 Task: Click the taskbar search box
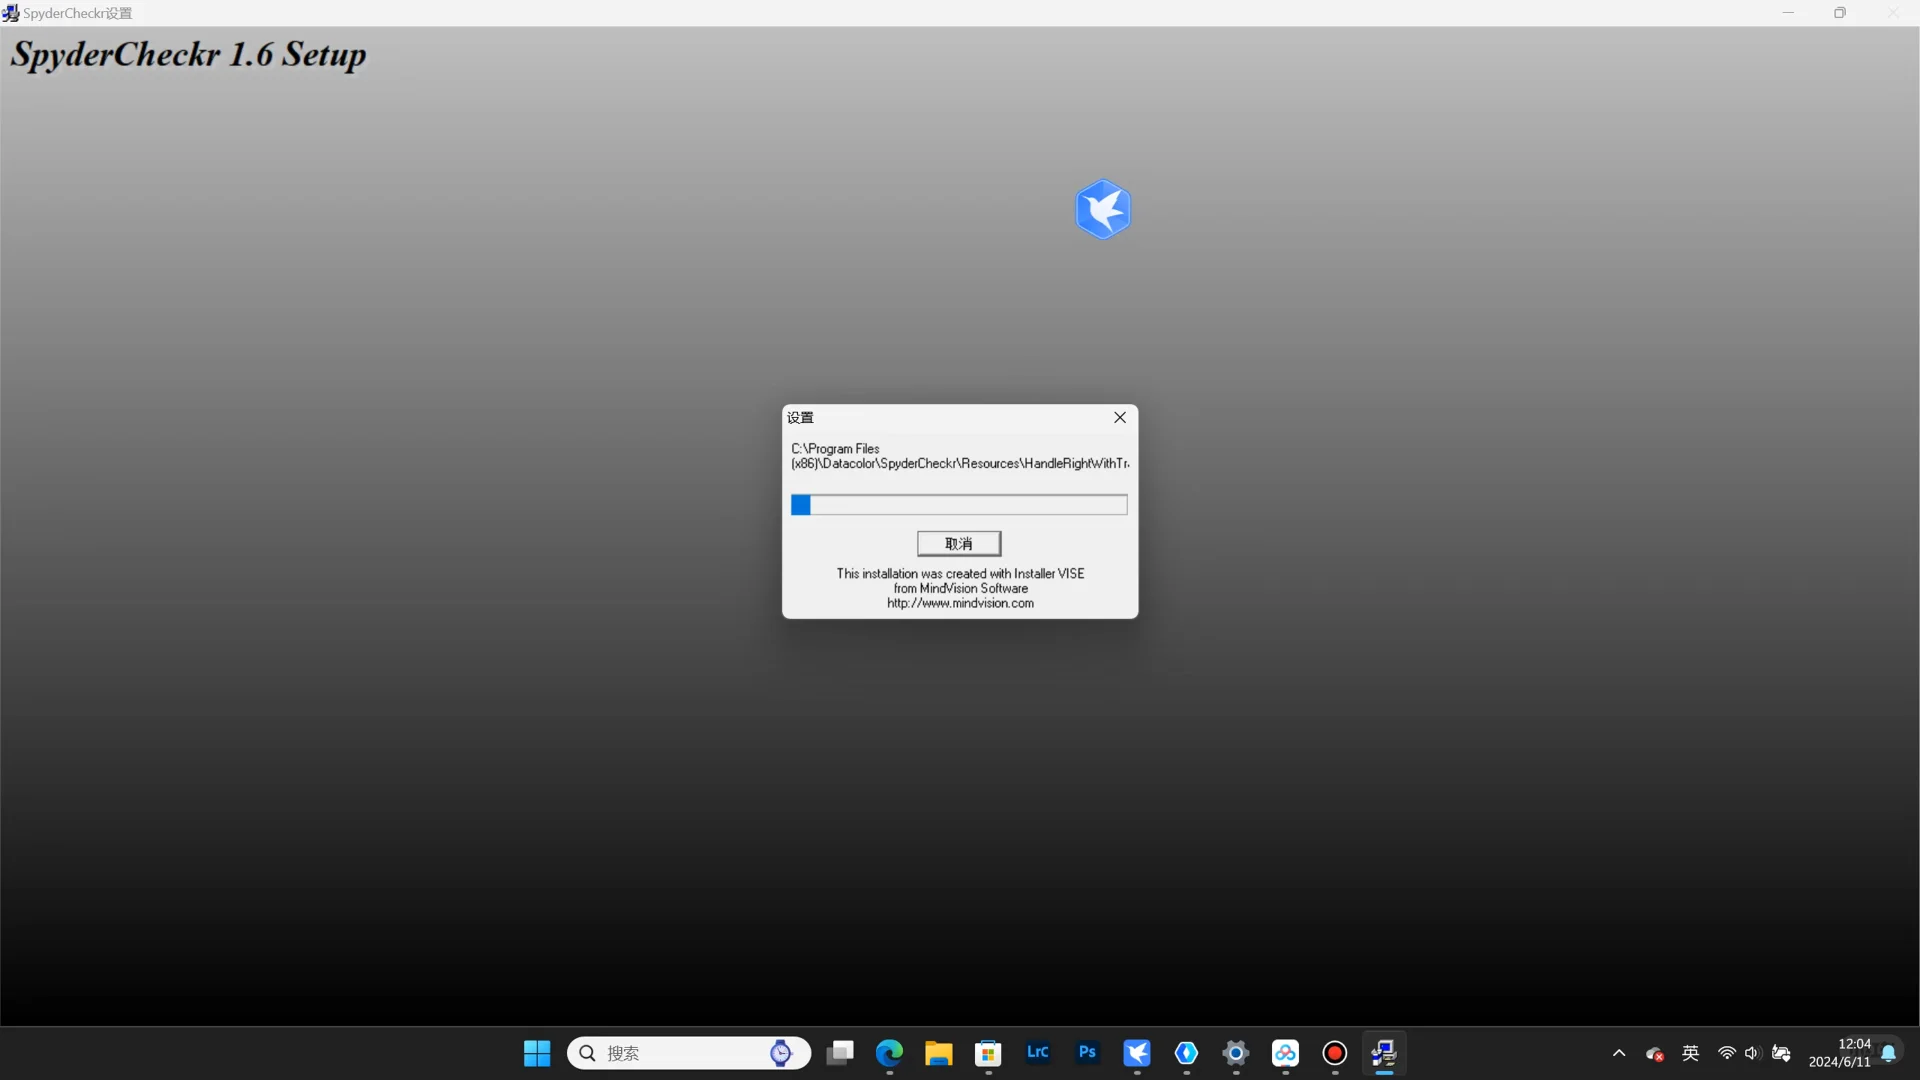click(680, 1053)
